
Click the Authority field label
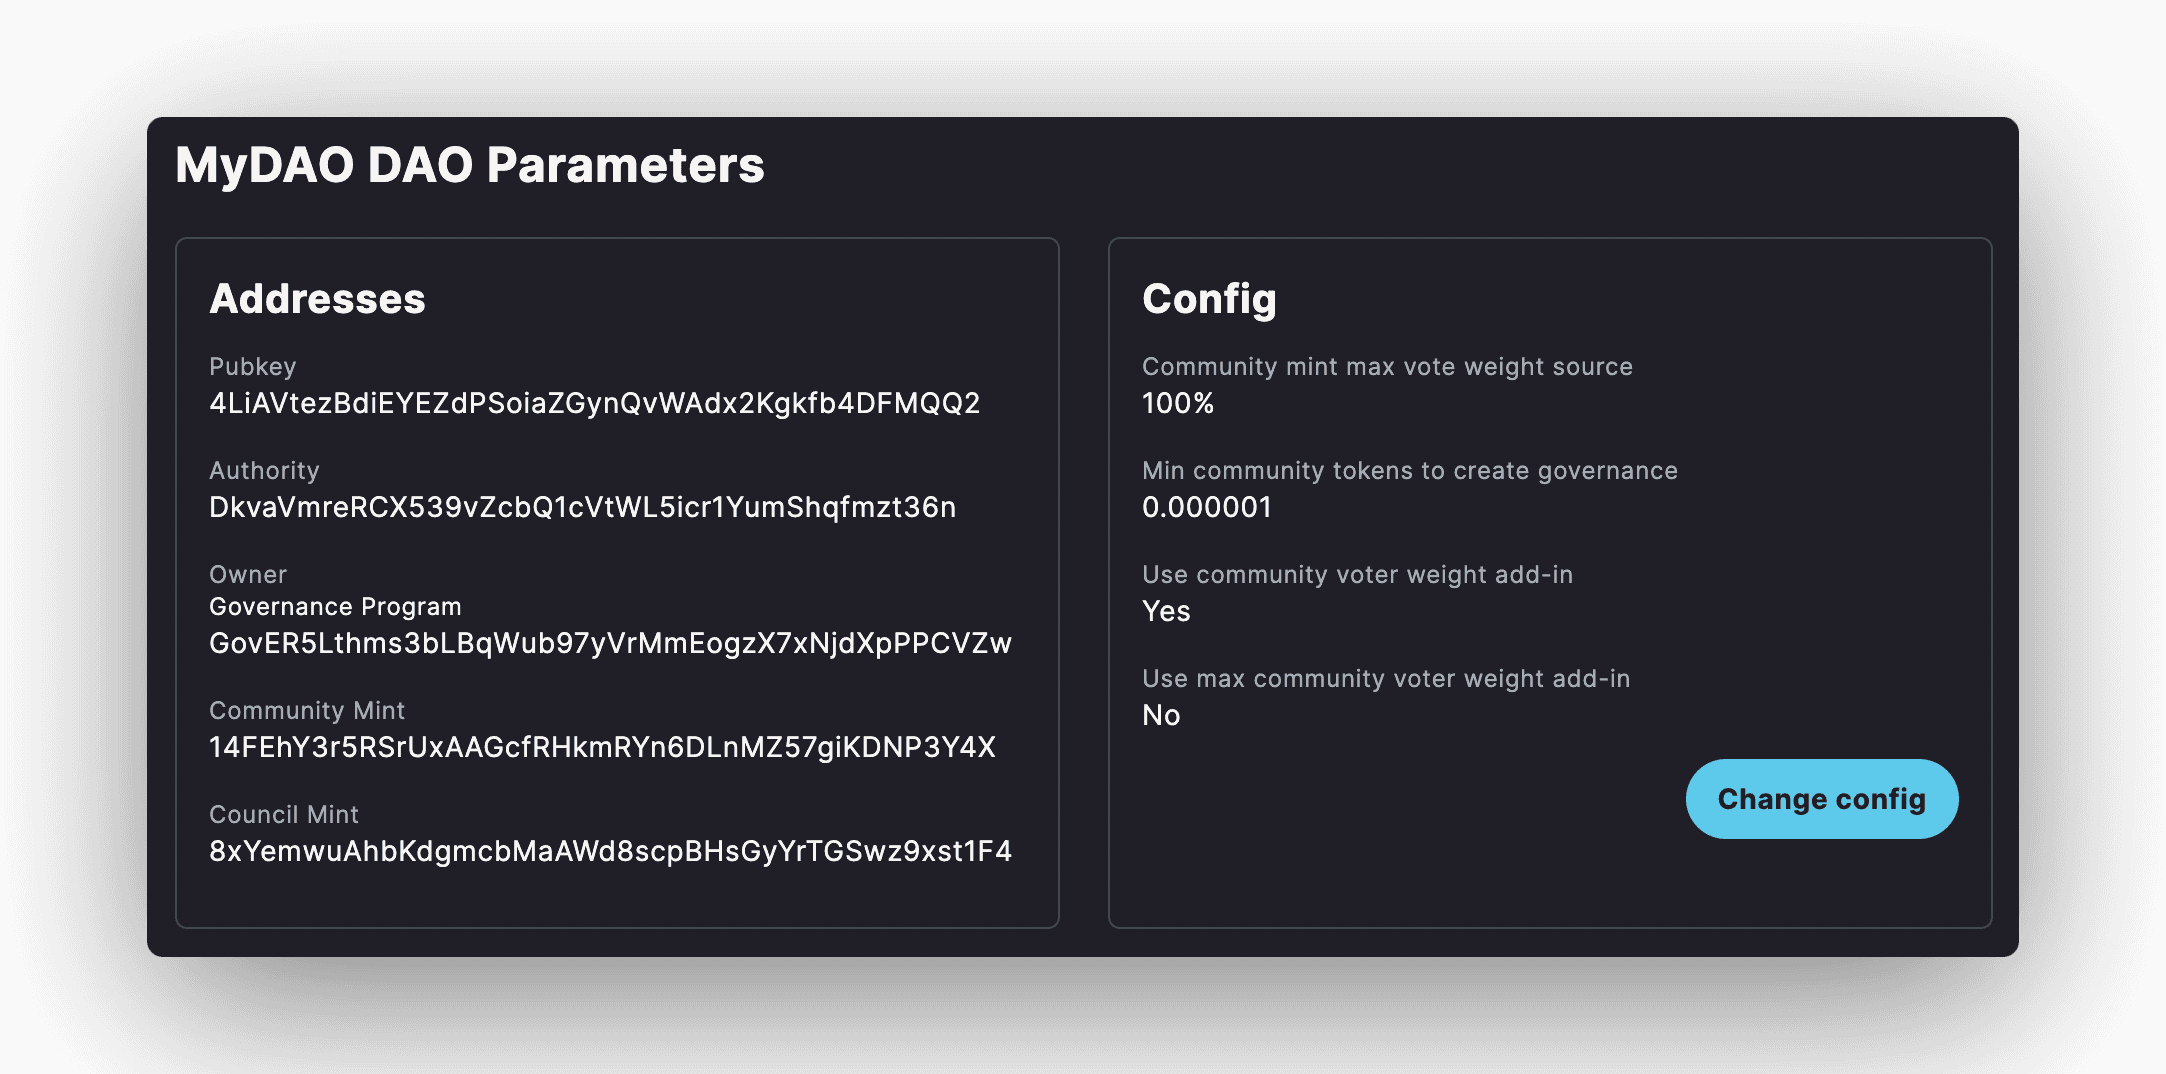(264, 471)
